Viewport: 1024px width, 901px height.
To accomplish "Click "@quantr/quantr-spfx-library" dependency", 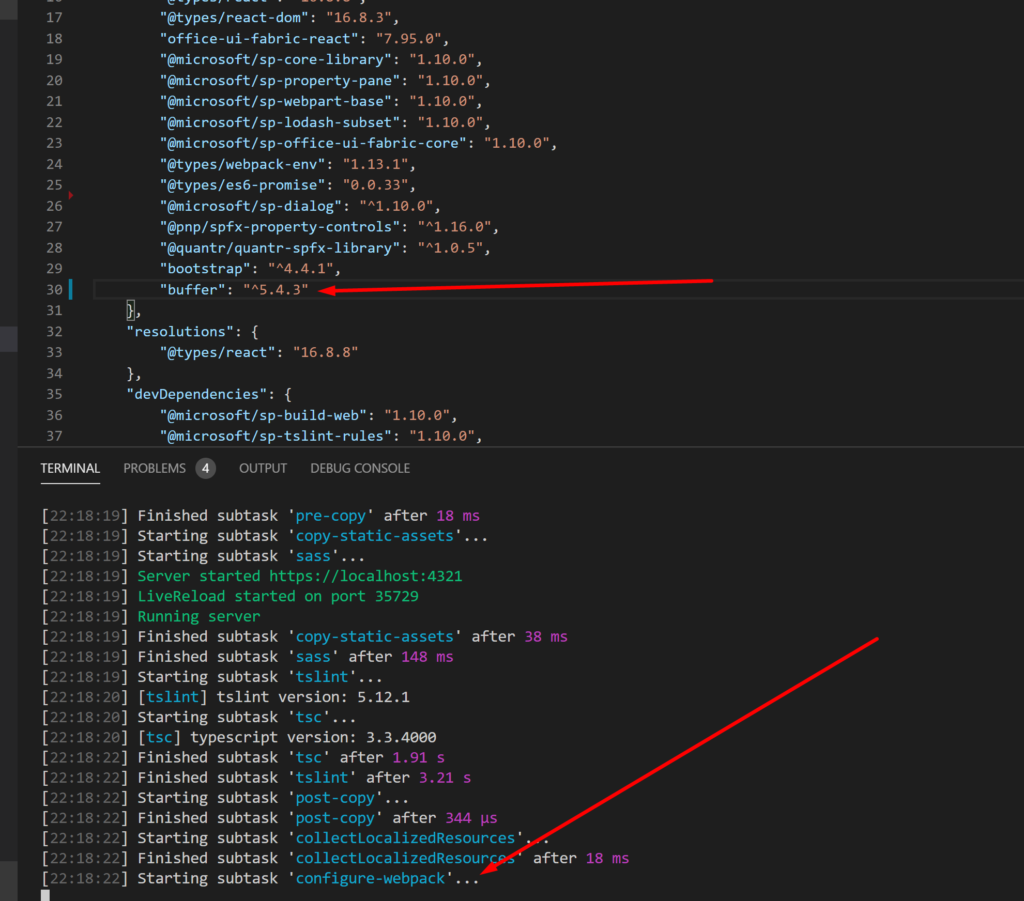I will click(280, 247).
